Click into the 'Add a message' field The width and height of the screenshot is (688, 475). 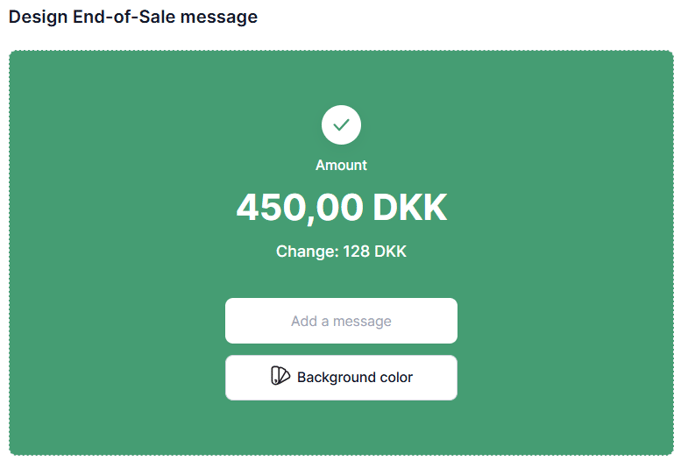(x=341, y=321)
